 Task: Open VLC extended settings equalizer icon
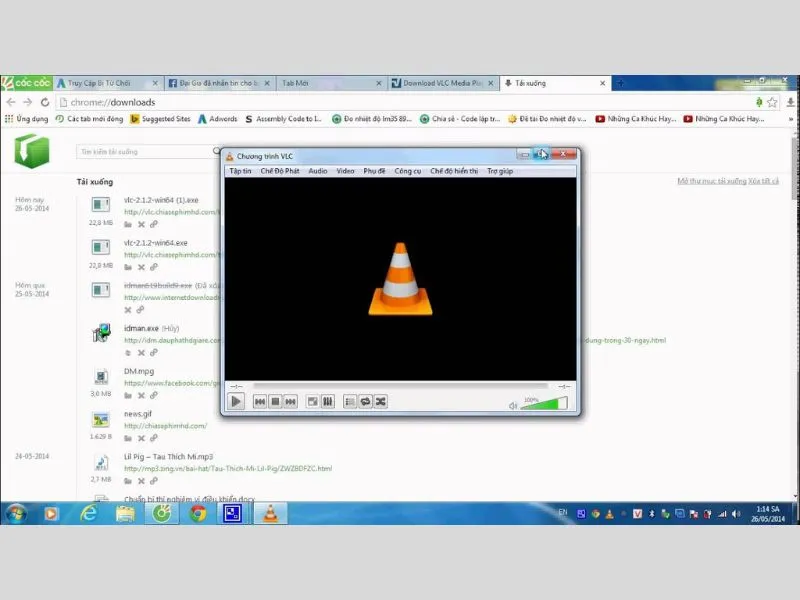coord(328,402)
